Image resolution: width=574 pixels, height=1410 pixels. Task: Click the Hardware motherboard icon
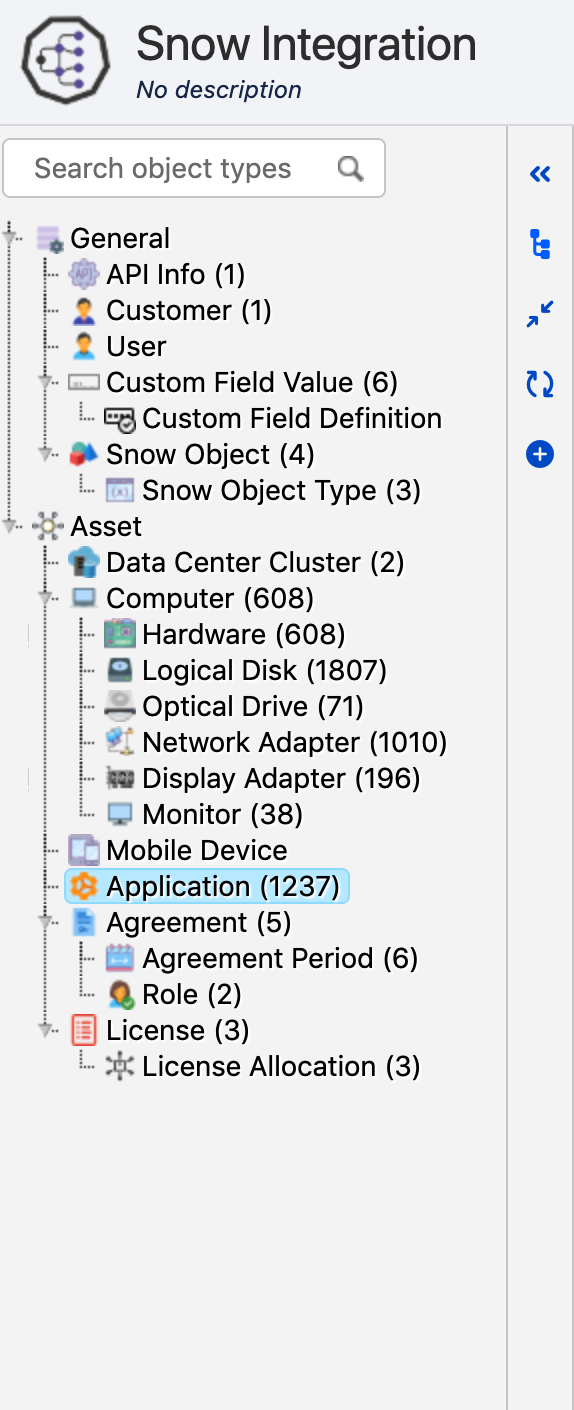click(x=120, y=634)
